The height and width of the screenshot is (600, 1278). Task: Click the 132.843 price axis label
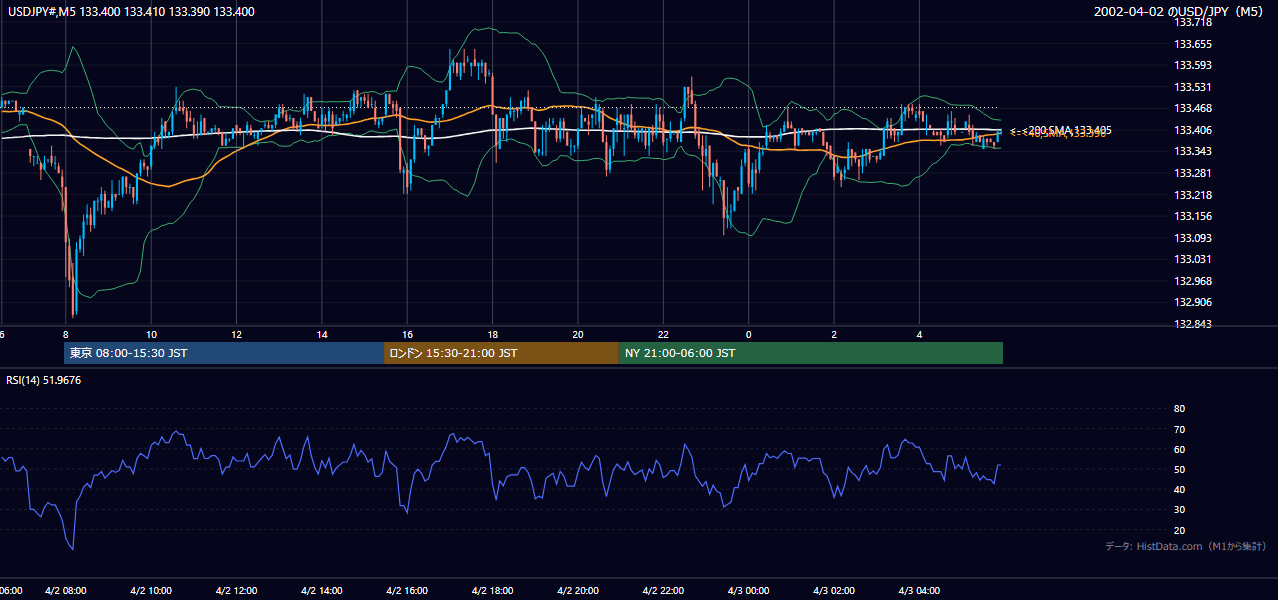click(x=1193, y=323)
